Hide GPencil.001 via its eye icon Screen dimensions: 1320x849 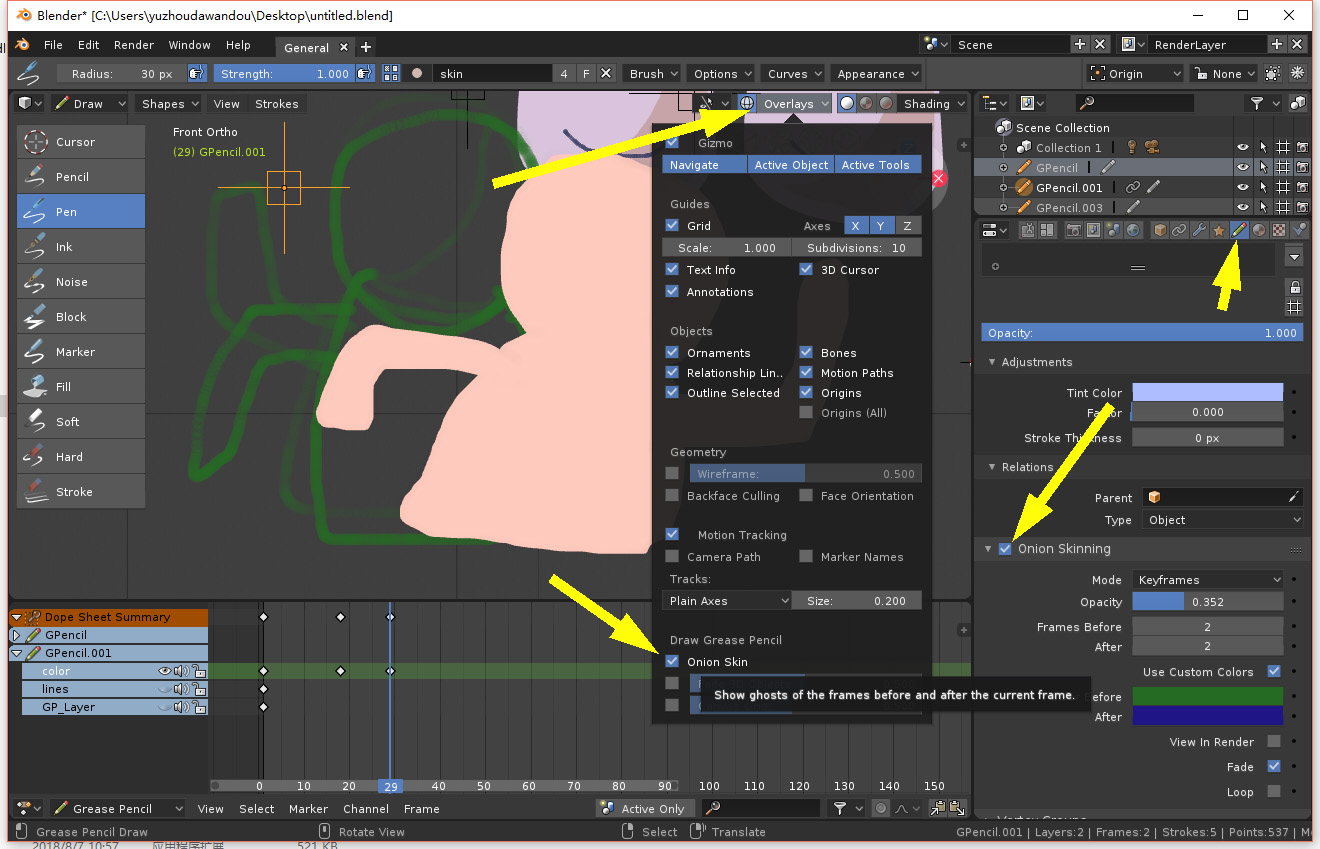click(1242, 187)
